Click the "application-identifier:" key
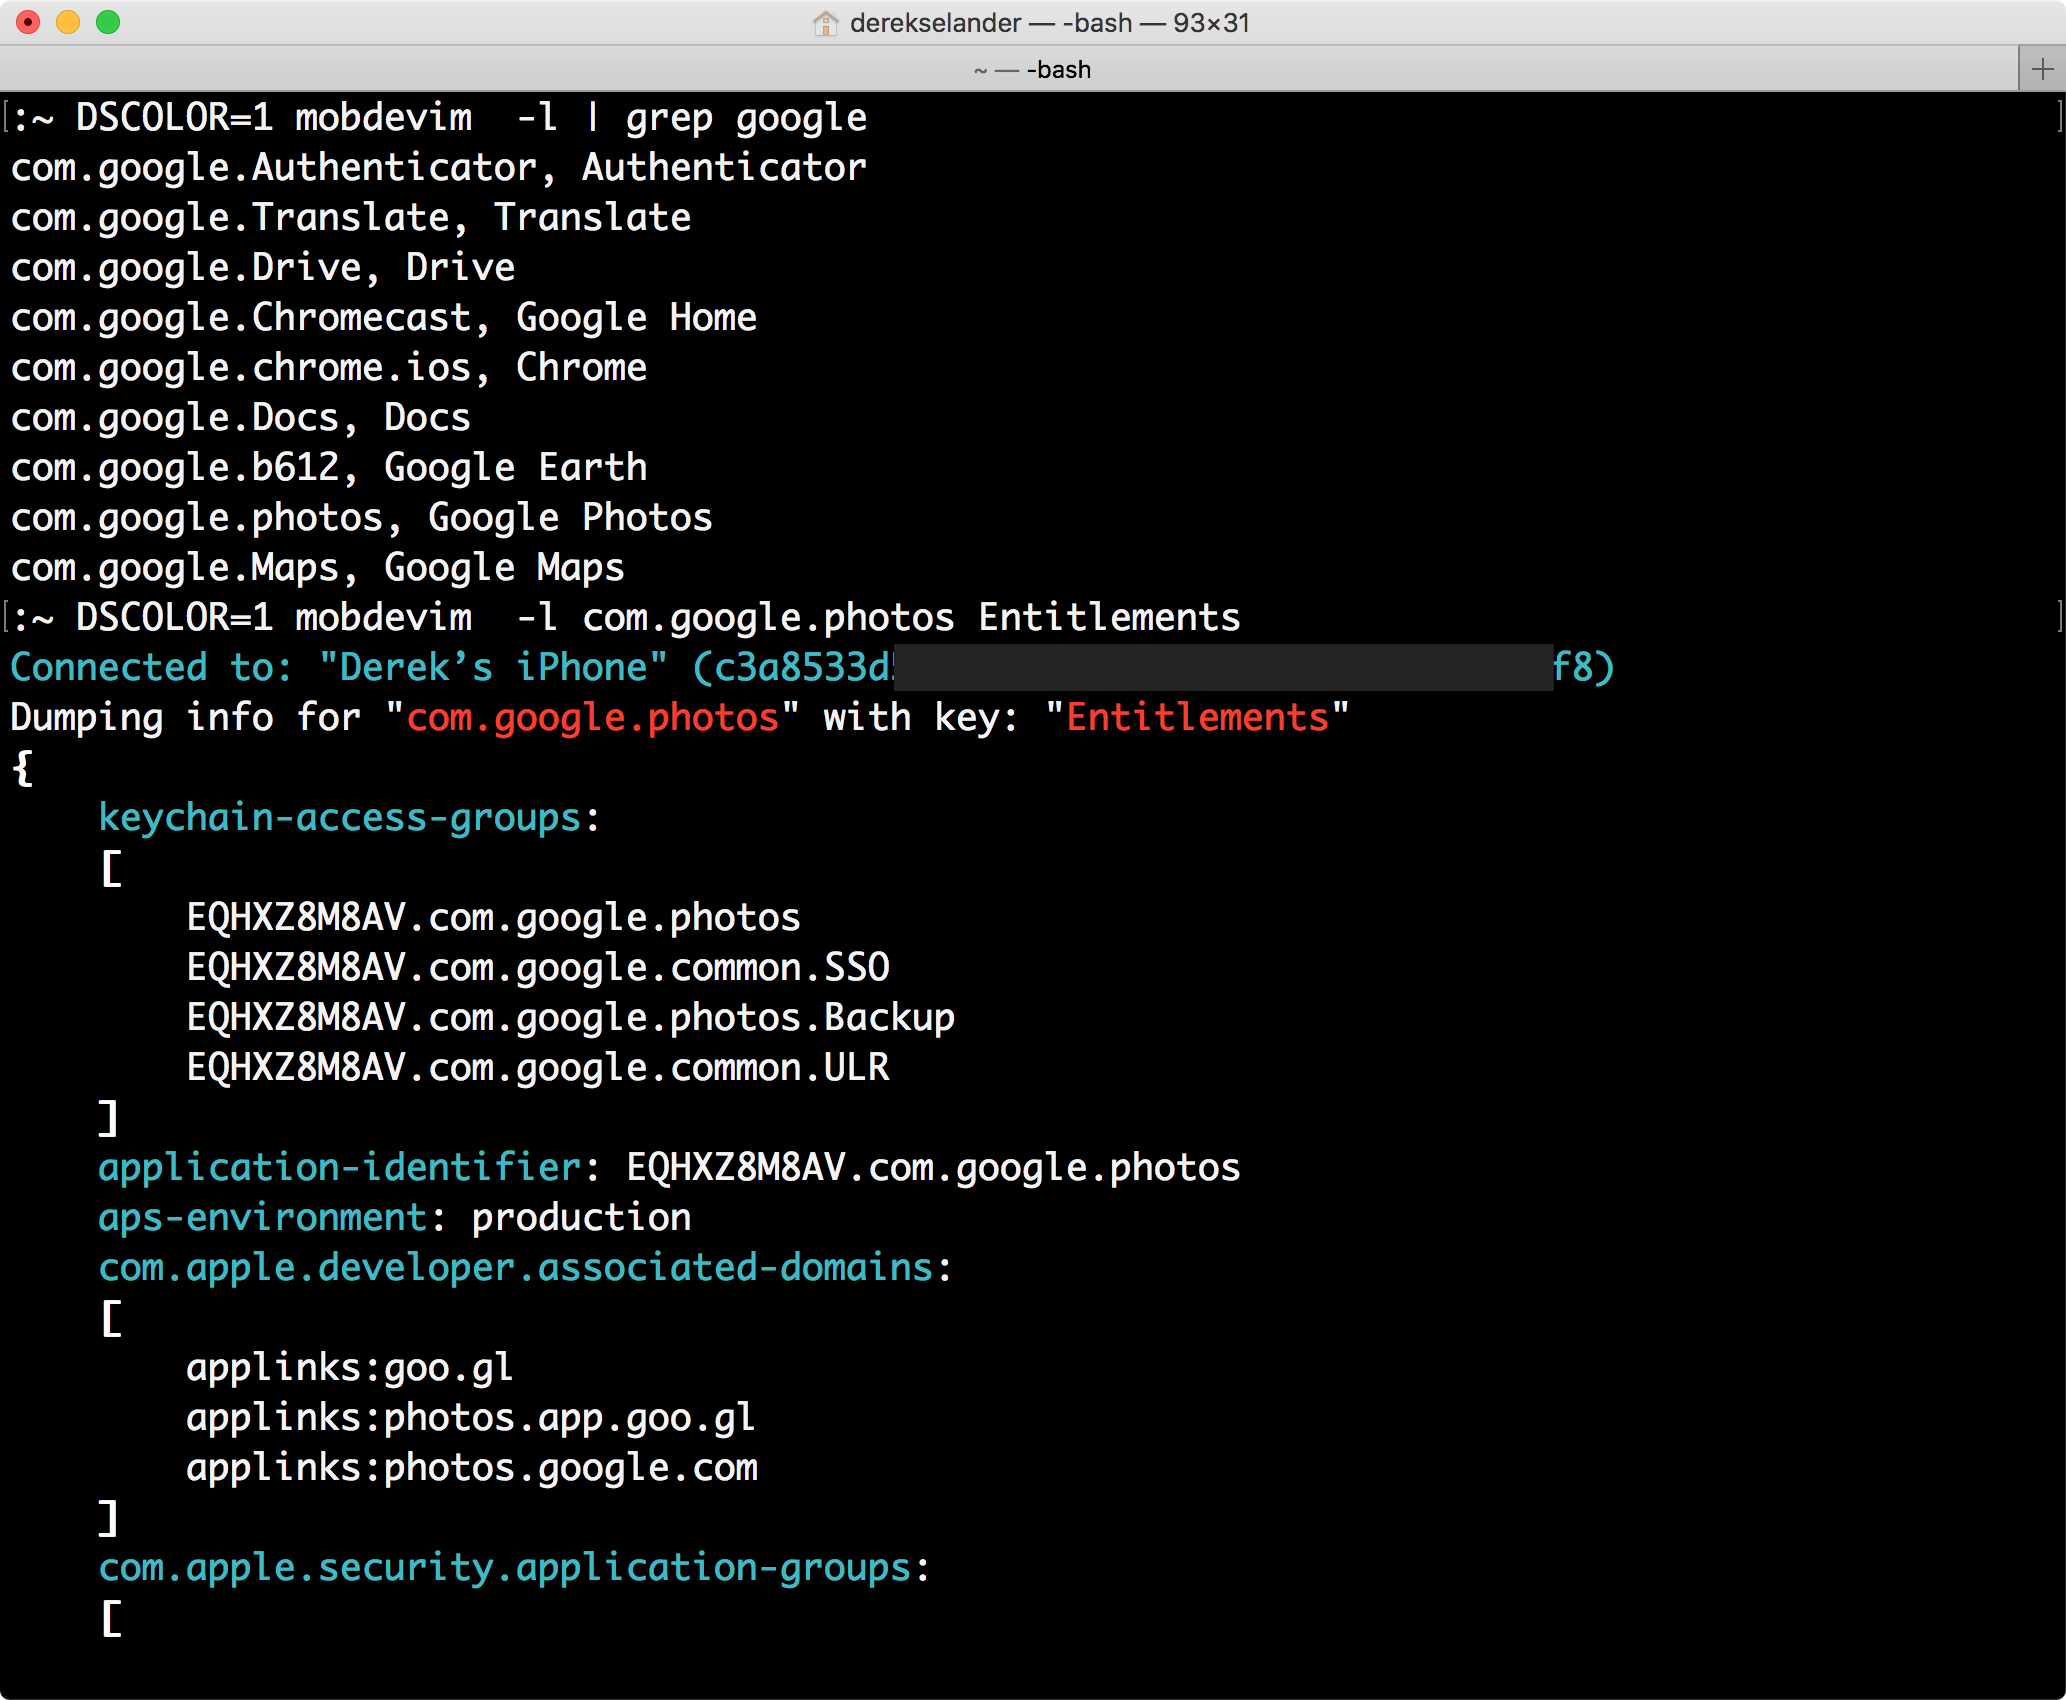The height and width of the screenshot is (1700, 2066). (x=349, y=1167)
